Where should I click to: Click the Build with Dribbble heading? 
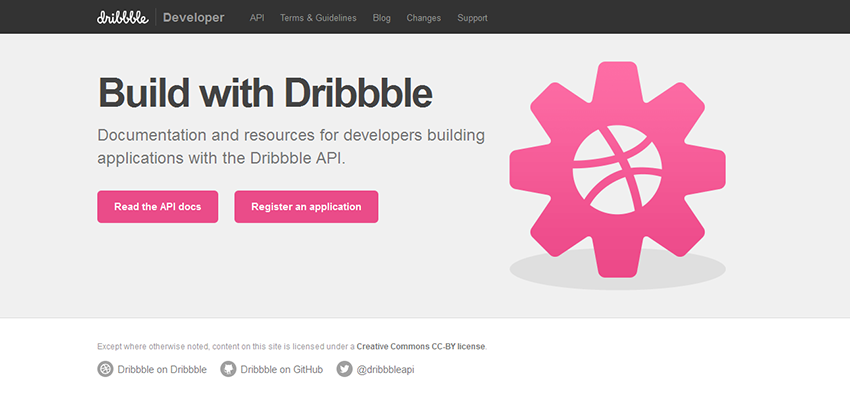pyautogui.click(x=265, y=93)
